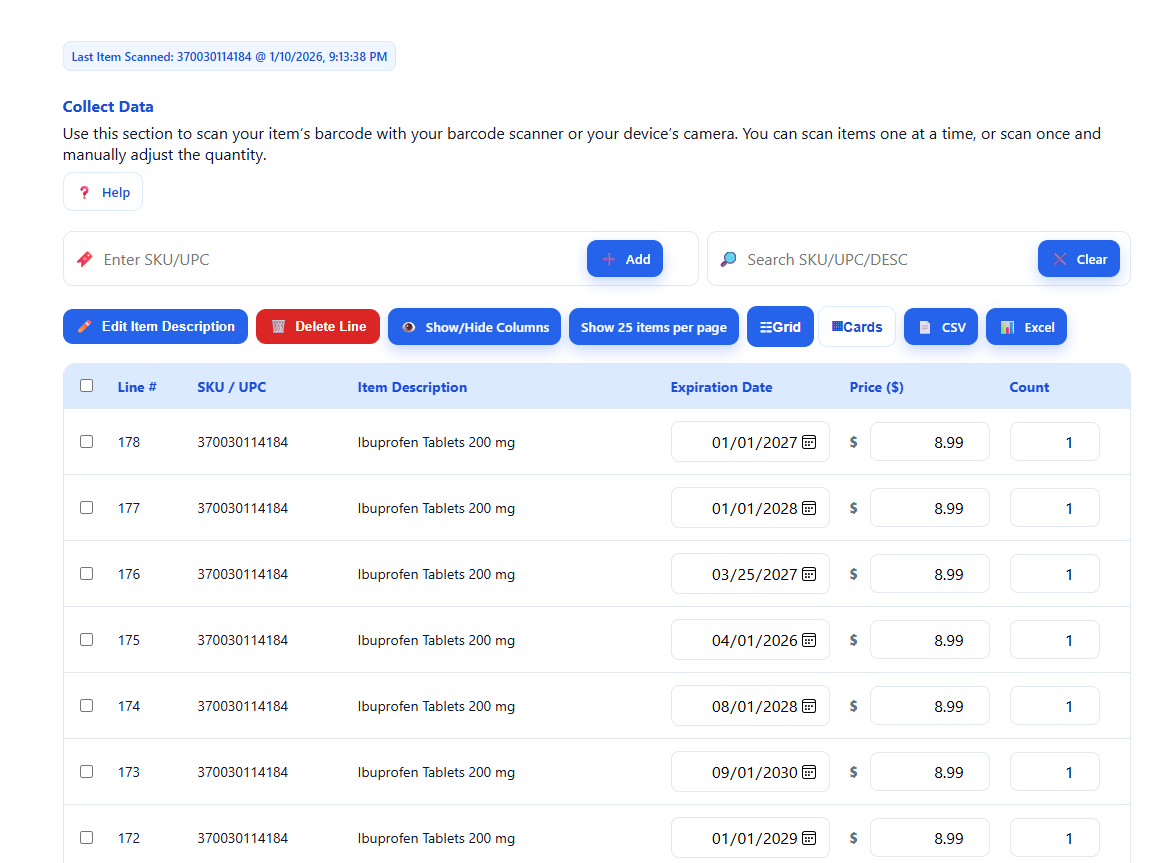Switch to Cards view
This screenshot has height=863, width=1168.
(x=857, y=326)
